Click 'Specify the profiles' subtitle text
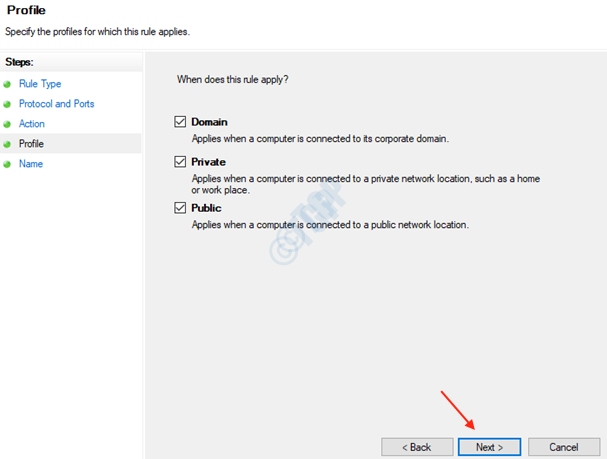Viewport: 607px width, 459px height. pyautogui.click(x=98, y=32)
